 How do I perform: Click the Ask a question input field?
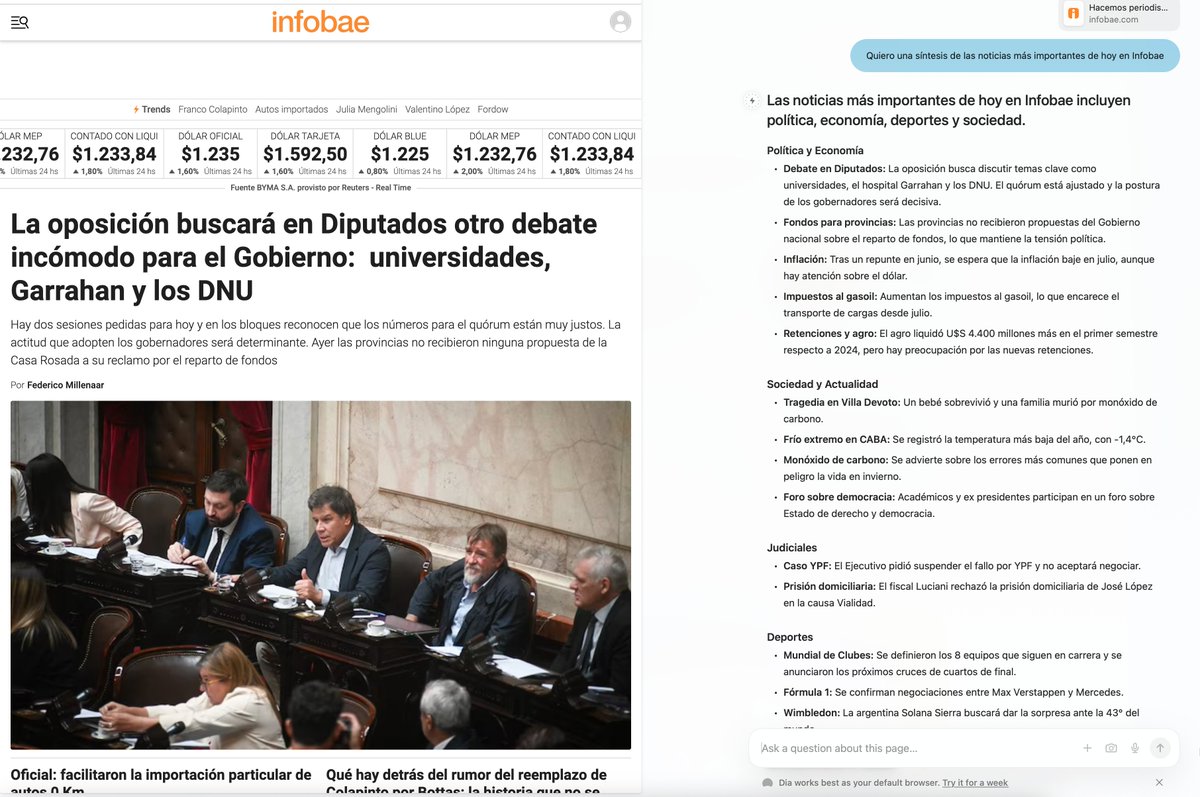915,748
